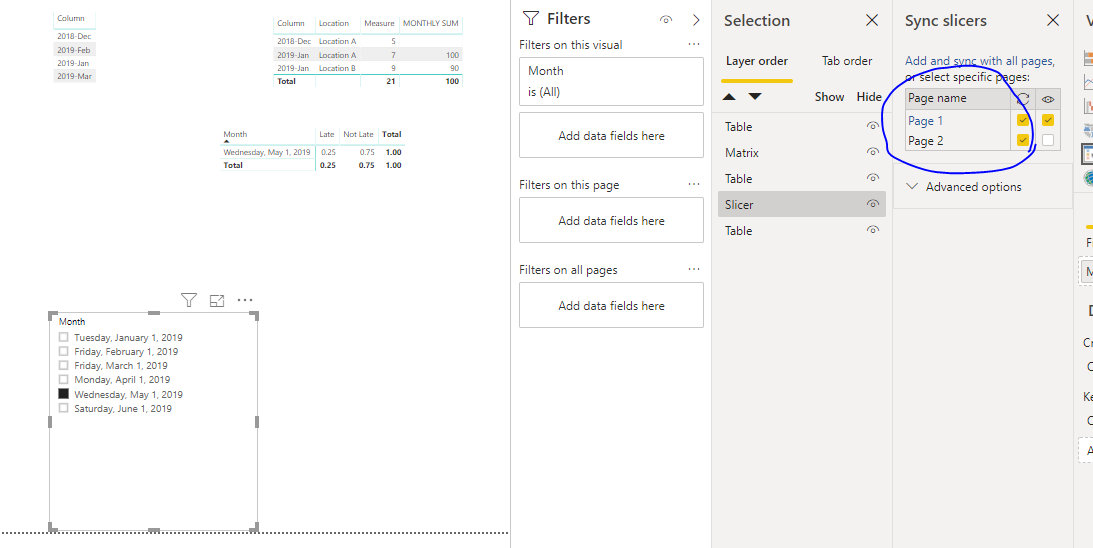This screenshot has width=1093, height=548.
Task: Select 2019-Jan in the Column slicer list
Action: point(75,63)
